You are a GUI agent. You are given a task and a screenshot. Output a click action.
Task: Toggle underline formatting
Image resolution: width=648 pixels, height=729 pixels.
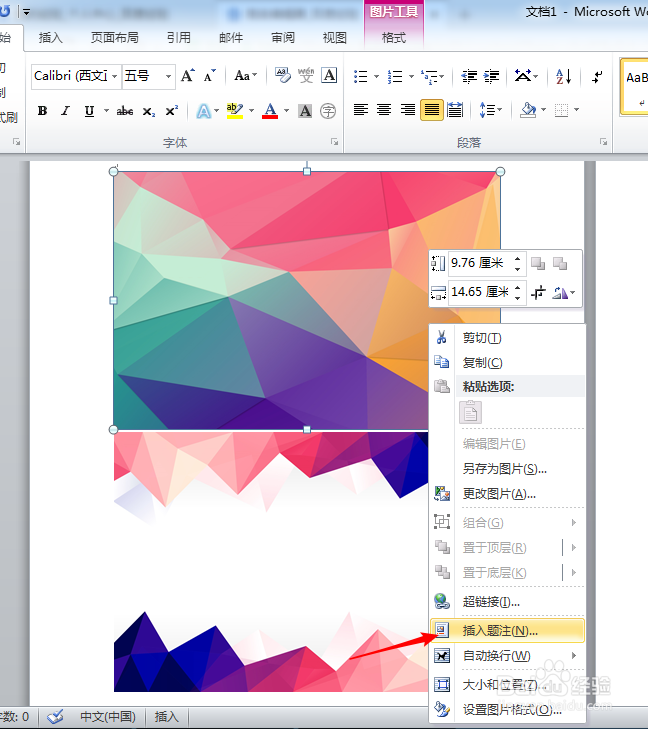tap(89, 111)
